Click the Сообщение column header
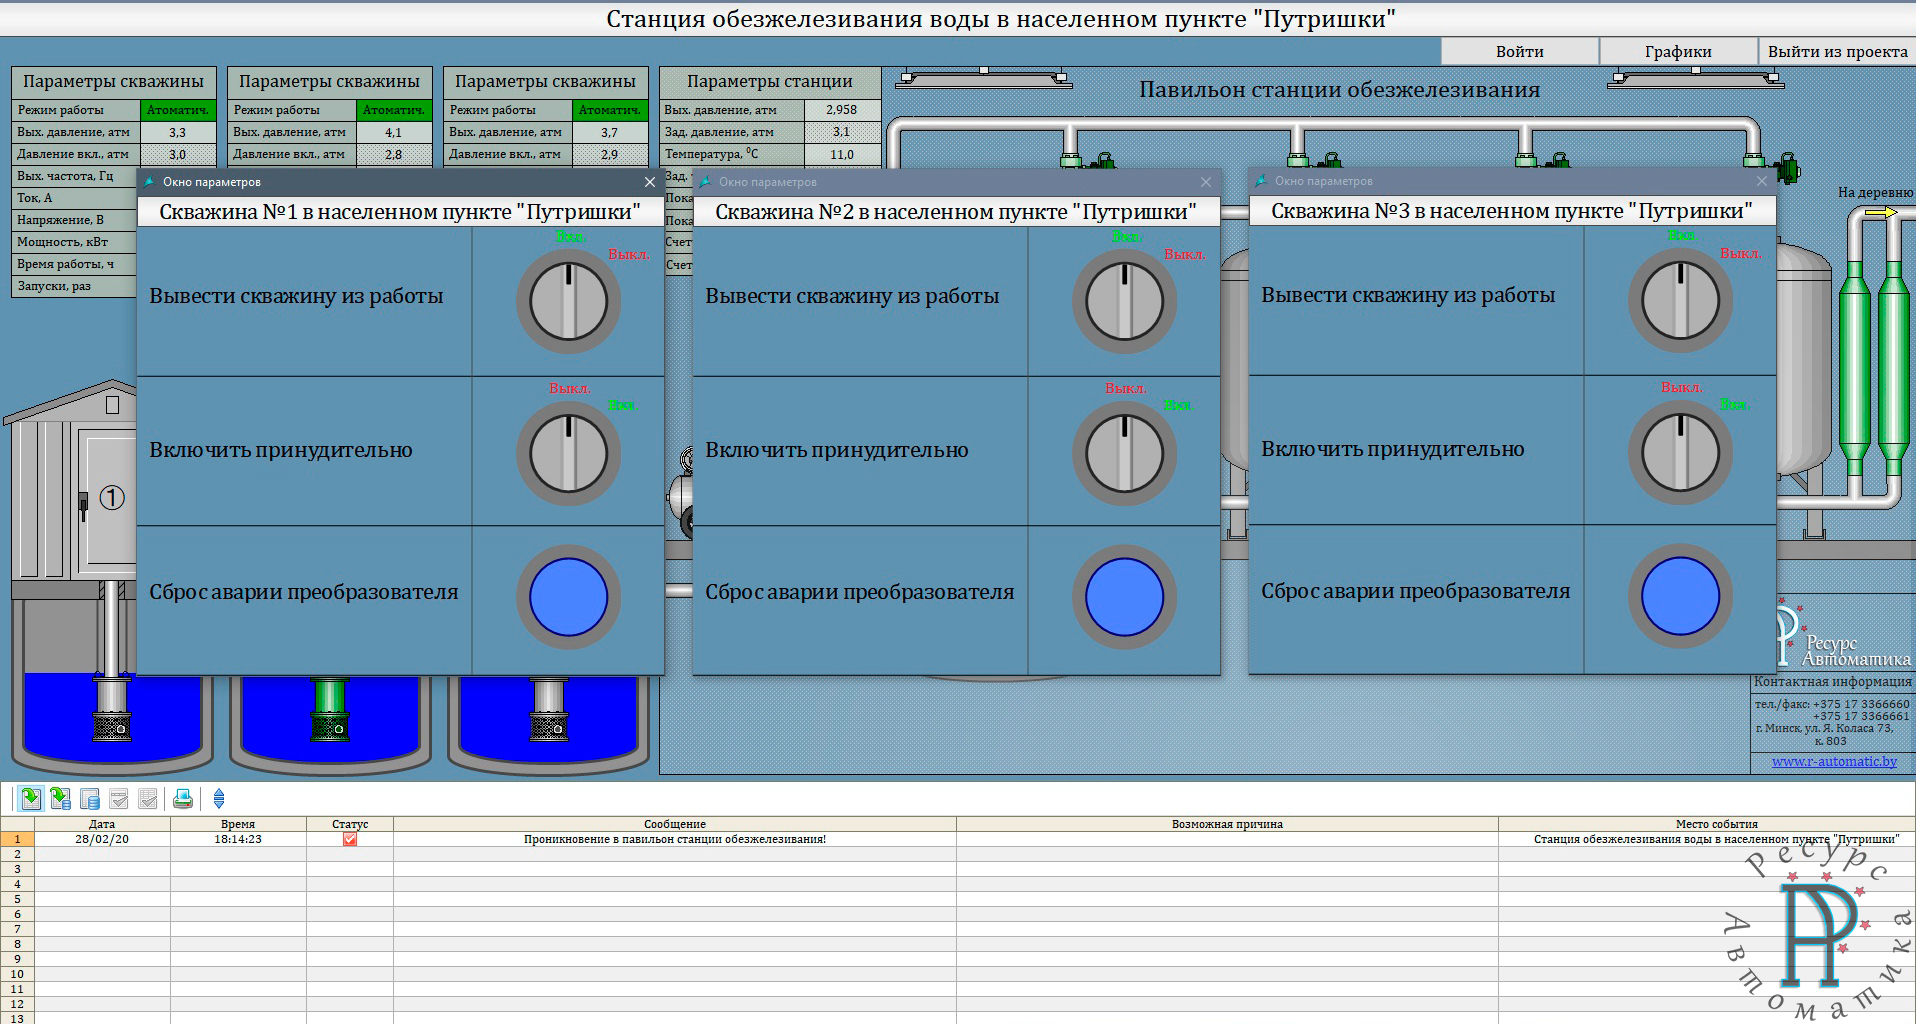The image size is (1916, 1024). pos(675,824)
